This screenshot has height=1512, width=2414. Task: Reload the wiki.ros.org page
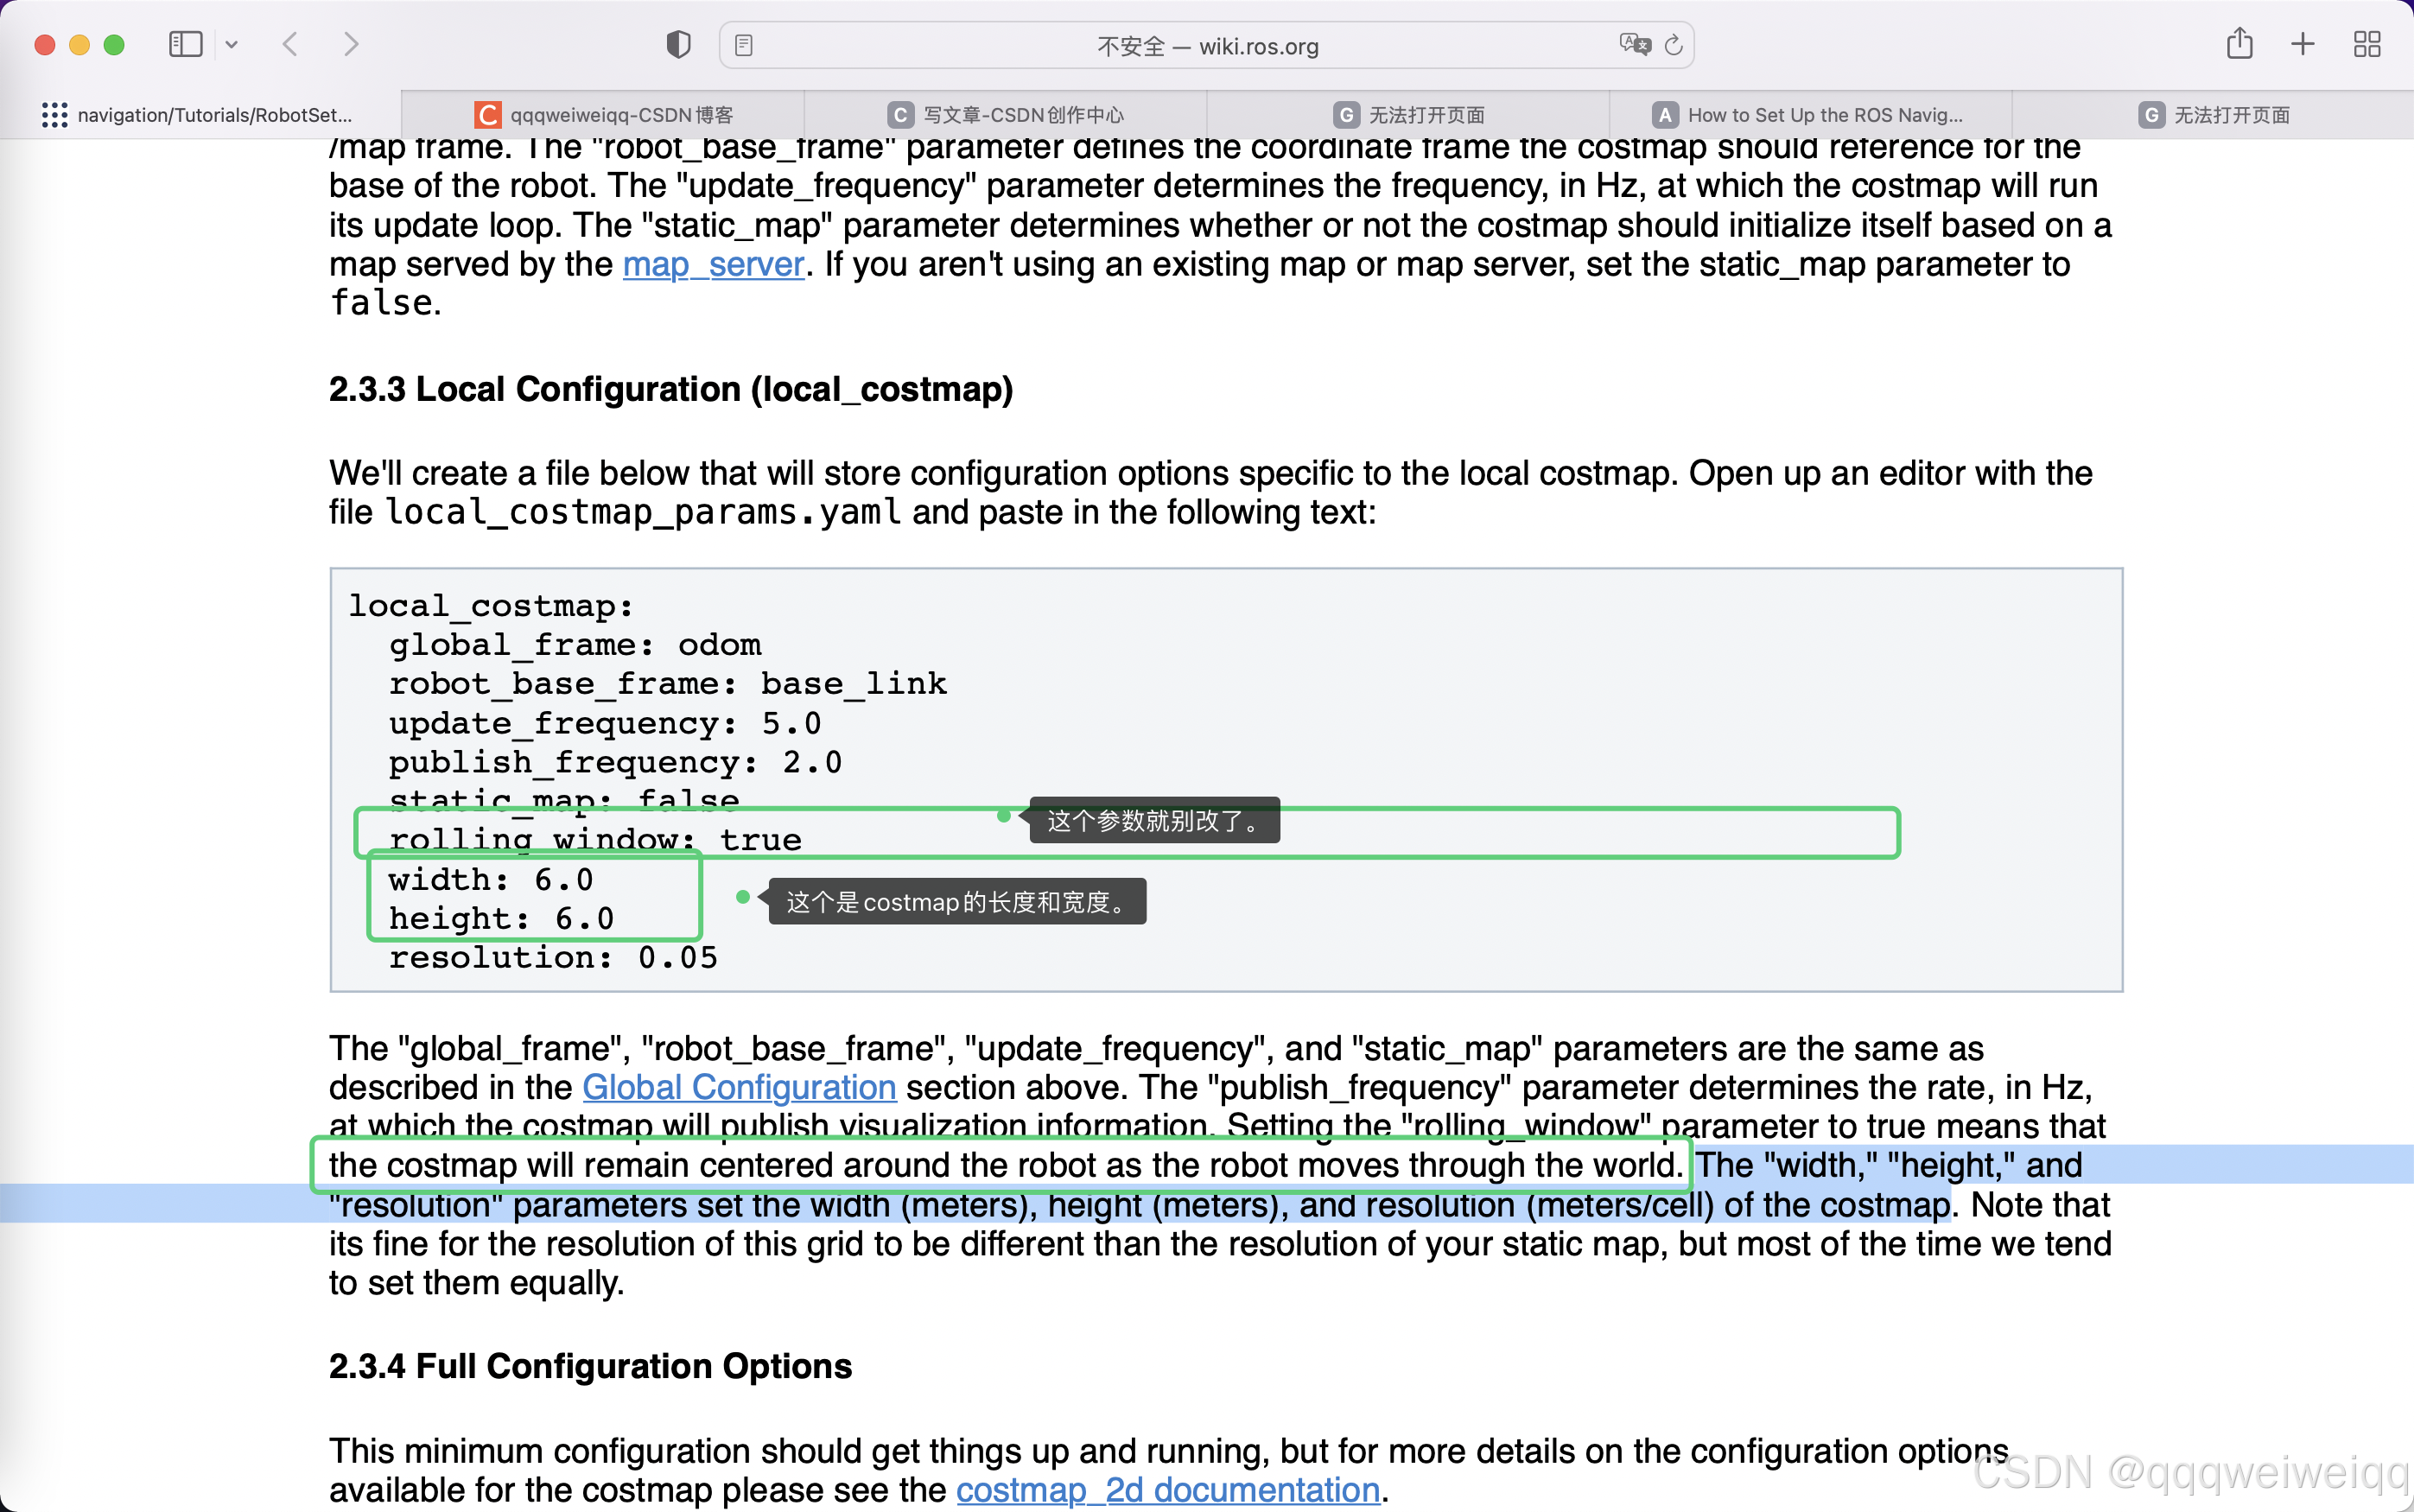[x=1673, y=45]
